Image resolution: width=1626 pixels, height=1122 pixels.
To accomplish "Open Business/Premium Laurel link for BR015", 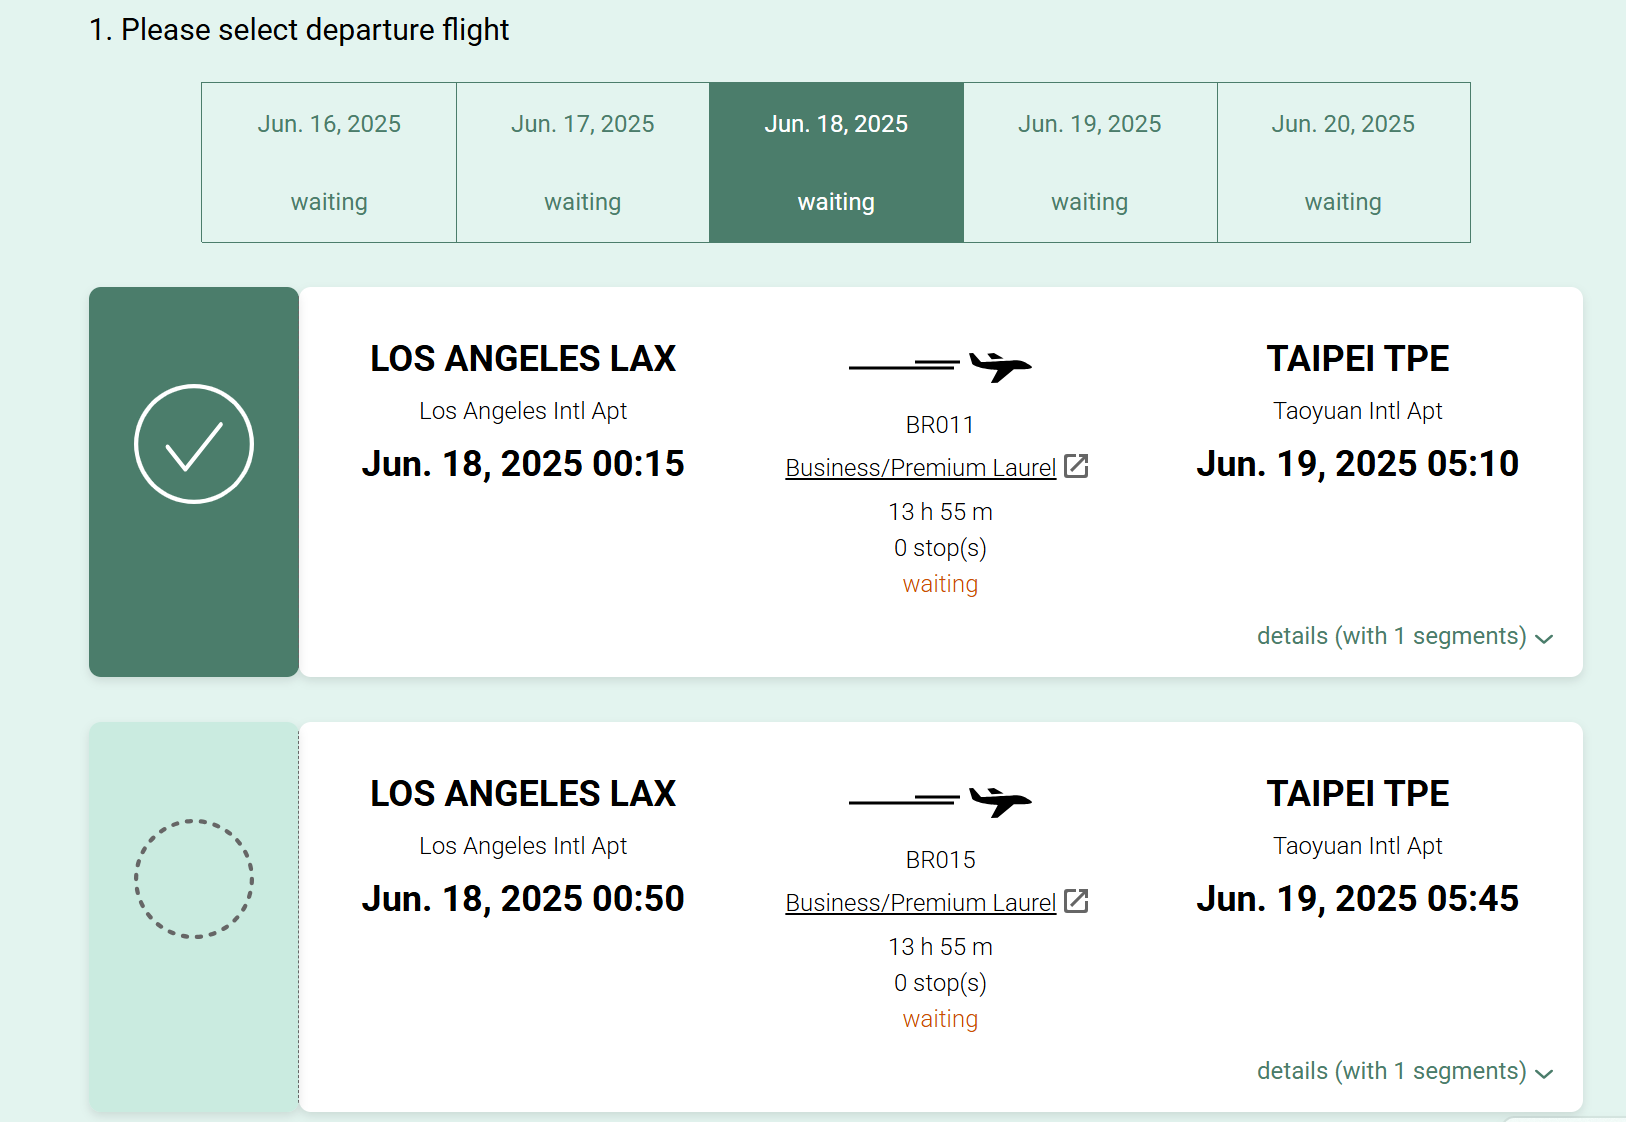I will tap(920, 903).
